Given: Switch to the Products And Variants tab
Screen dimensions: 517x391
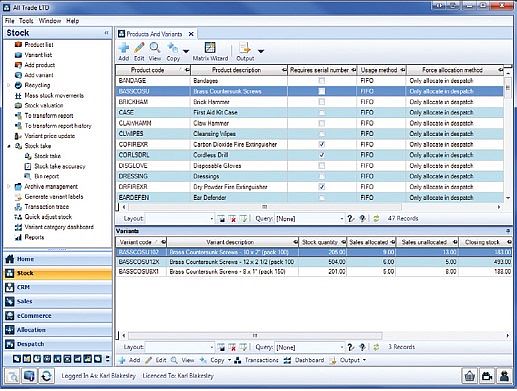Looking at the screenshot, I should pos(154,34).
